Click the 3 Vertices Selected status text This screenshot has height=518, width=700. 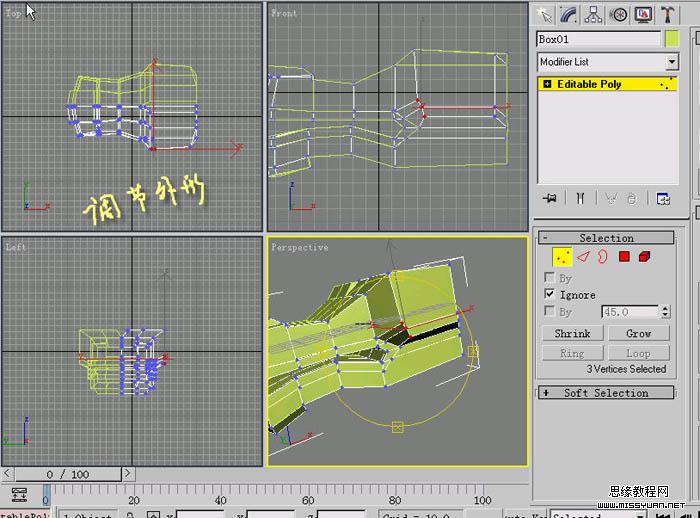[626, 369]
